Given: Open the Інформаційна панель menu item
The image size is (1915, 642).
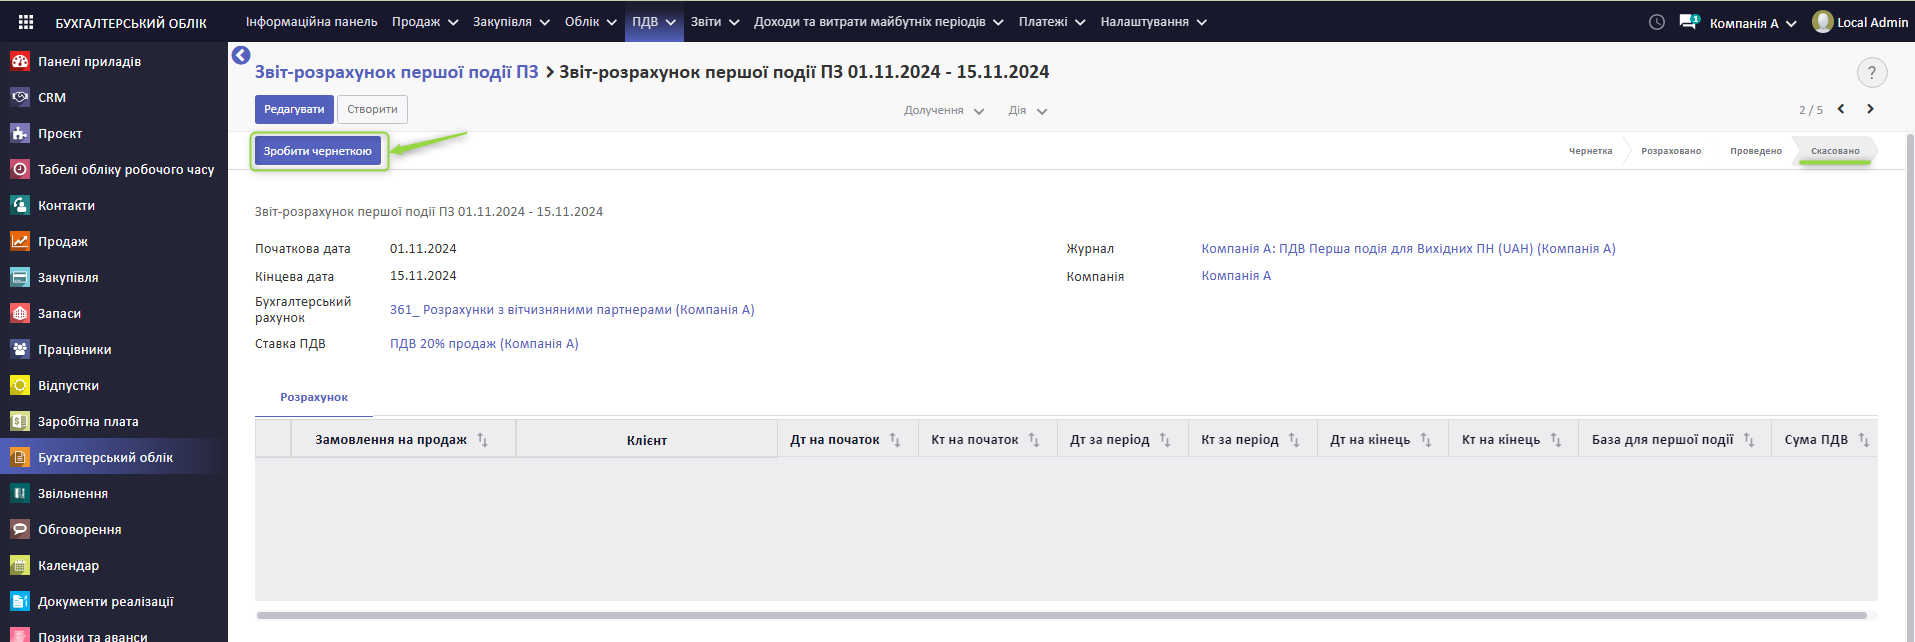Looking at the screenshot, I should pos(312,21).
